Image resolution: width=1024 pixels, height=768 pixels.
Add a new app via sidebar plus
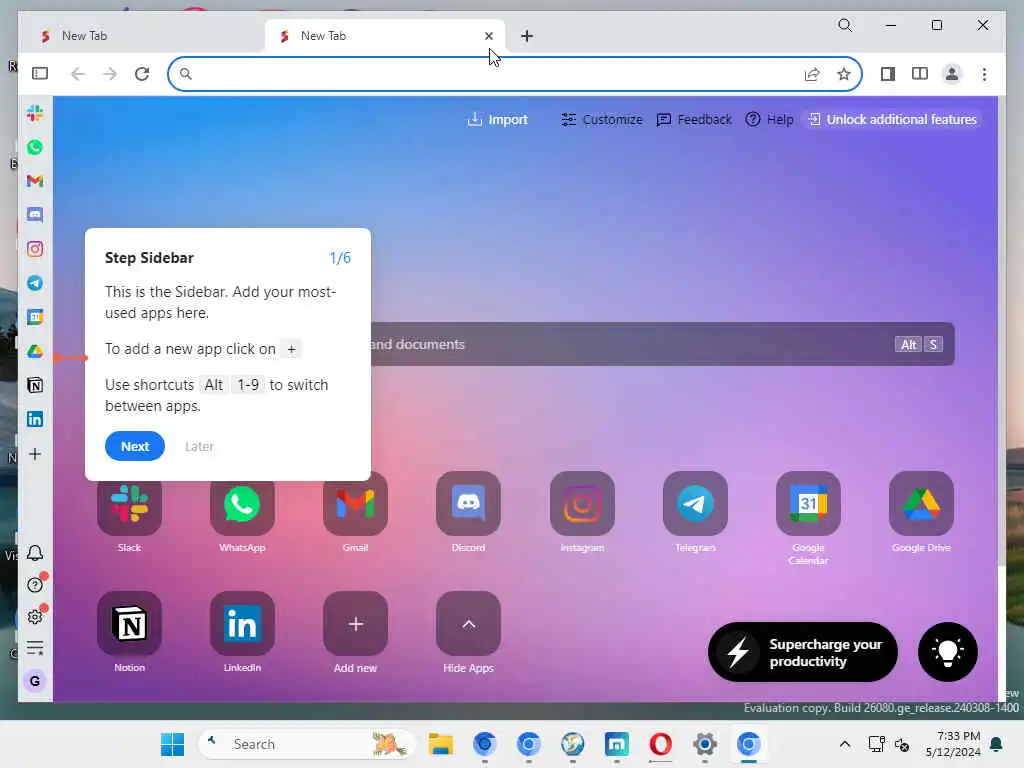point(35,454)
